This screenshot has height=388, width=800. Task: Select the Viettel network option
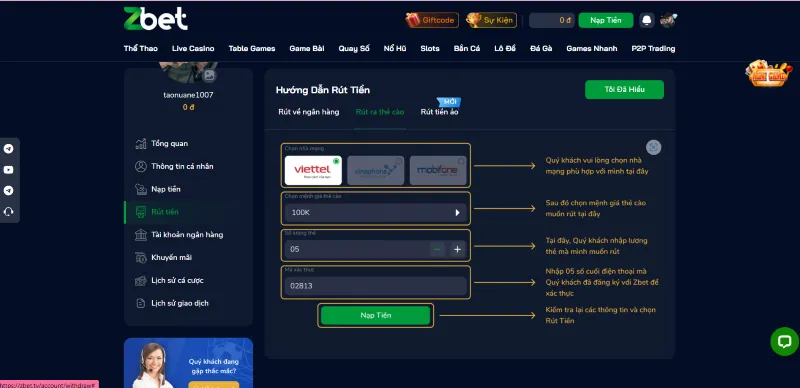313,171
